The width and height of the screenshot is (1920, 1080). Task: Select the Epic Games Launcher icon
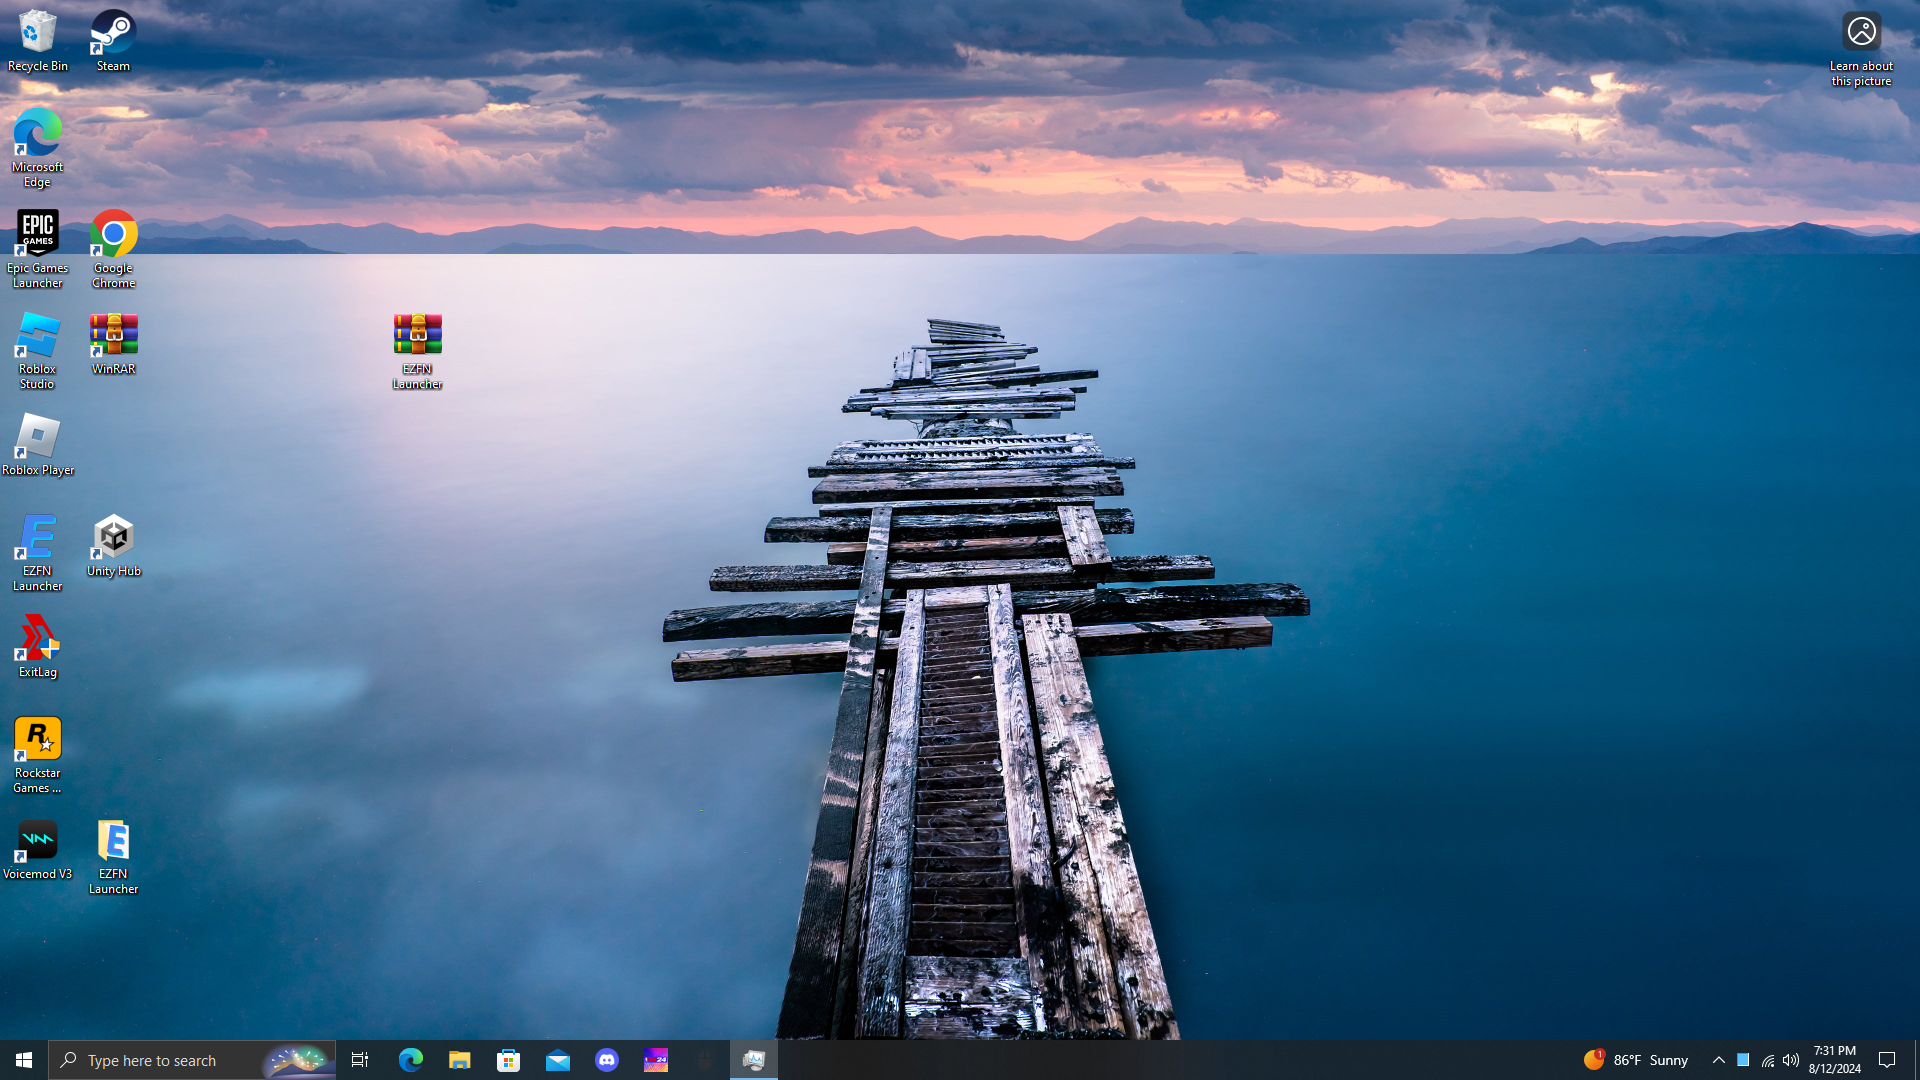38,248
